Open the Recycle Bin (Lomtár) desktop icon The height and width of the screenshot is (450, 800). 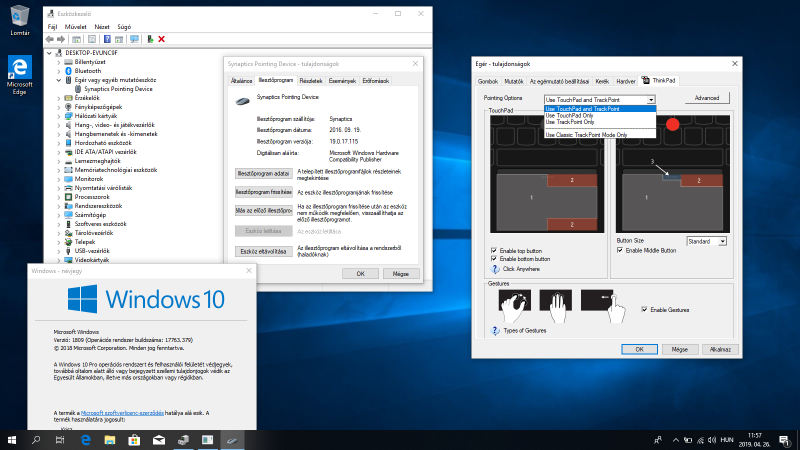19,20
